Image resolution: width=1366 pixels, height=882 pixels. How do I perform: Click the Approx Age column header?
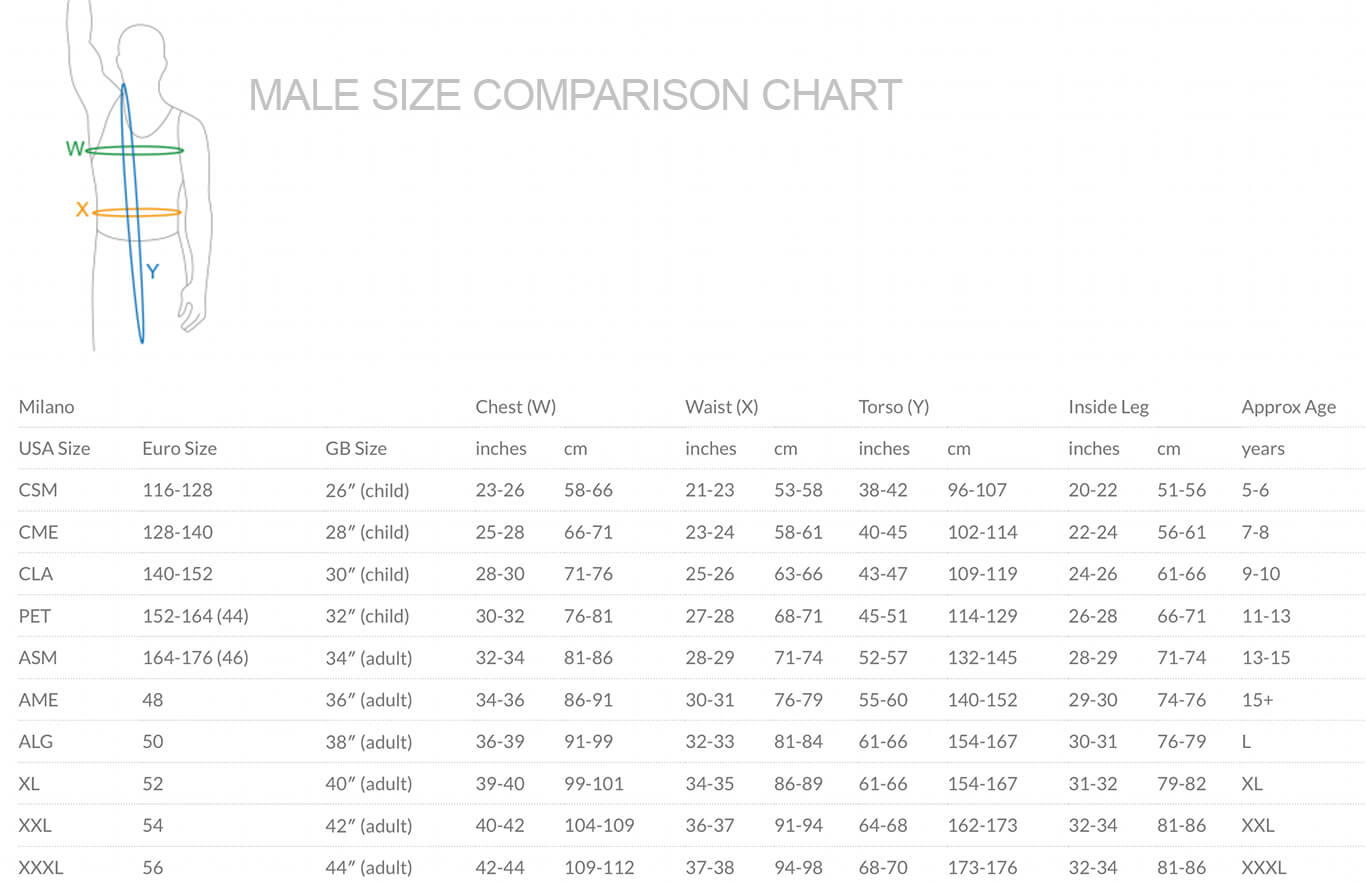click(1288, 407)
